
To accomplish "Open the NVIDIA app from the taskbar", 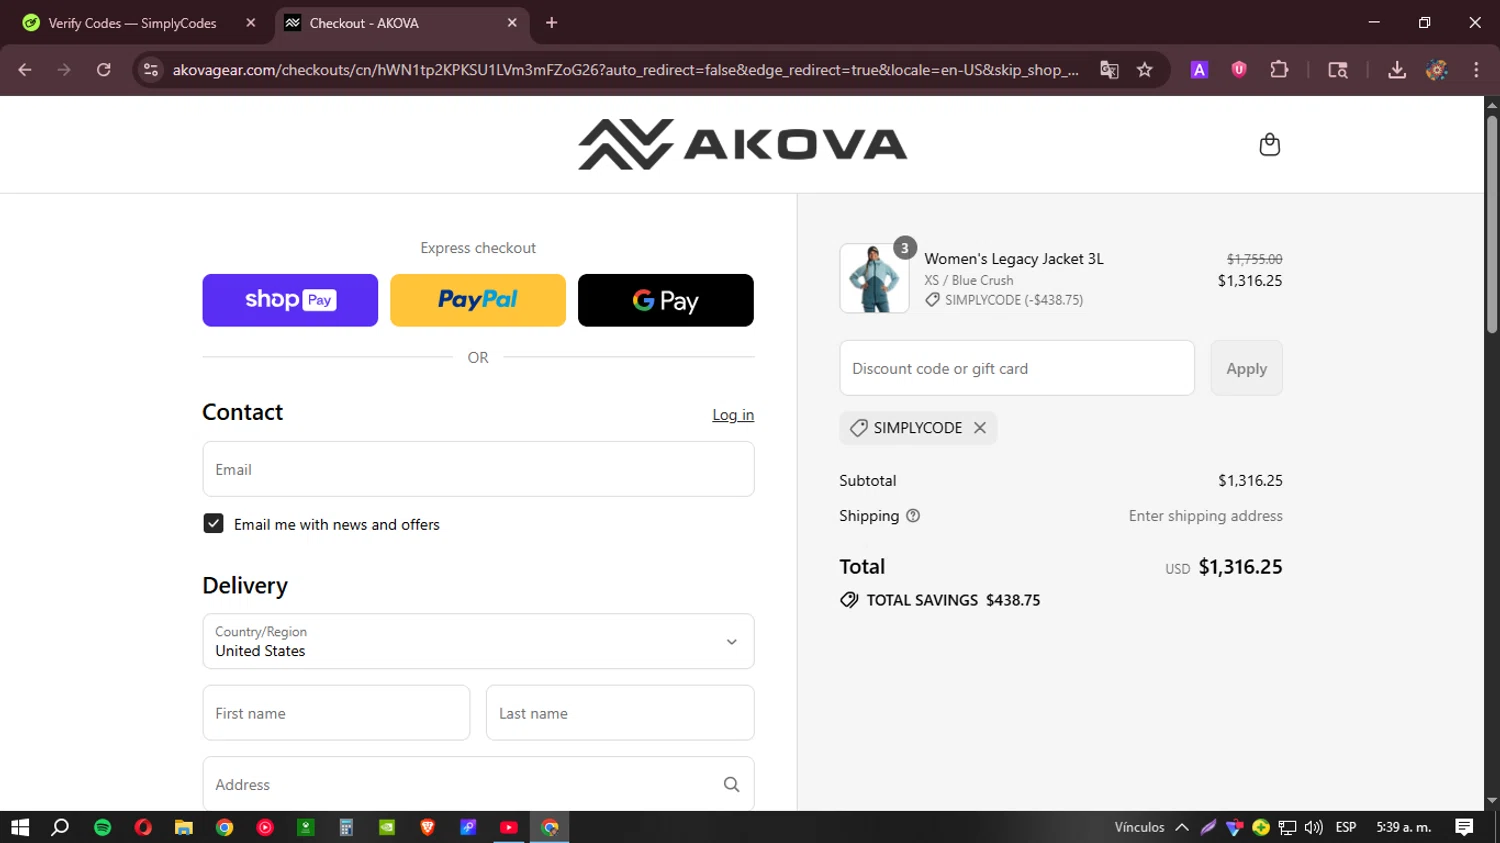I will click(387, 827).
